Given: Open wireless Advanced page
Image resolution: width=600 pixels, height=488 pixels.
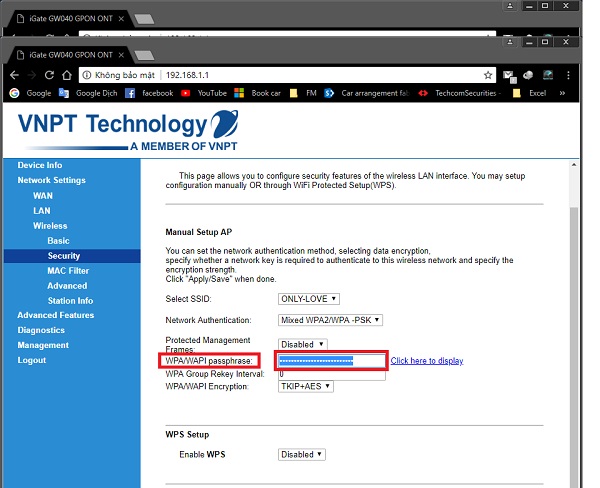Looking at the screenshot, I should pos(67,286).
